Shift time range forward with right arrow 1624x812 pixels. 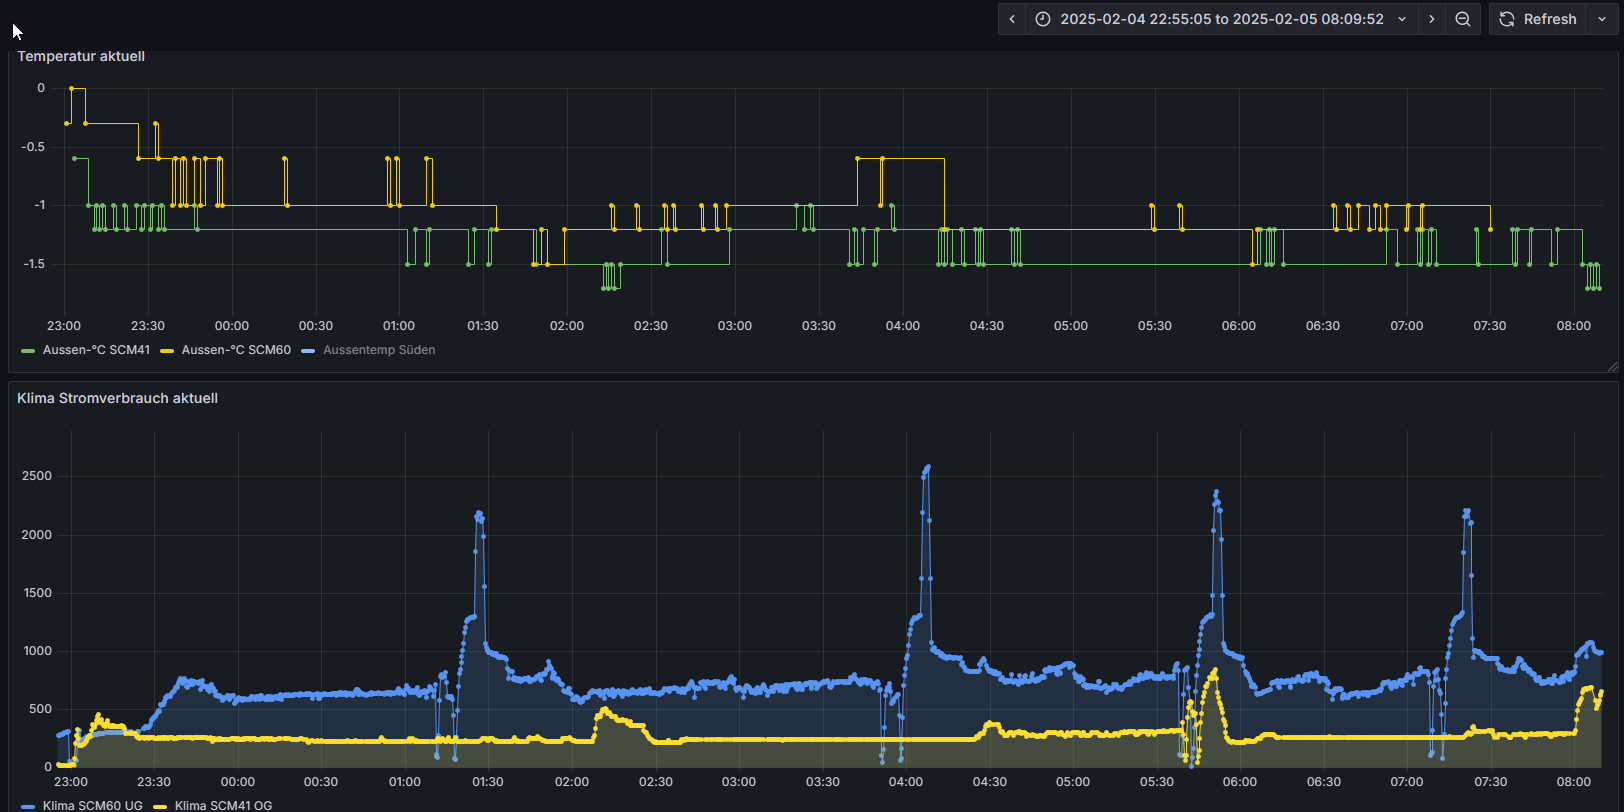1432,19
